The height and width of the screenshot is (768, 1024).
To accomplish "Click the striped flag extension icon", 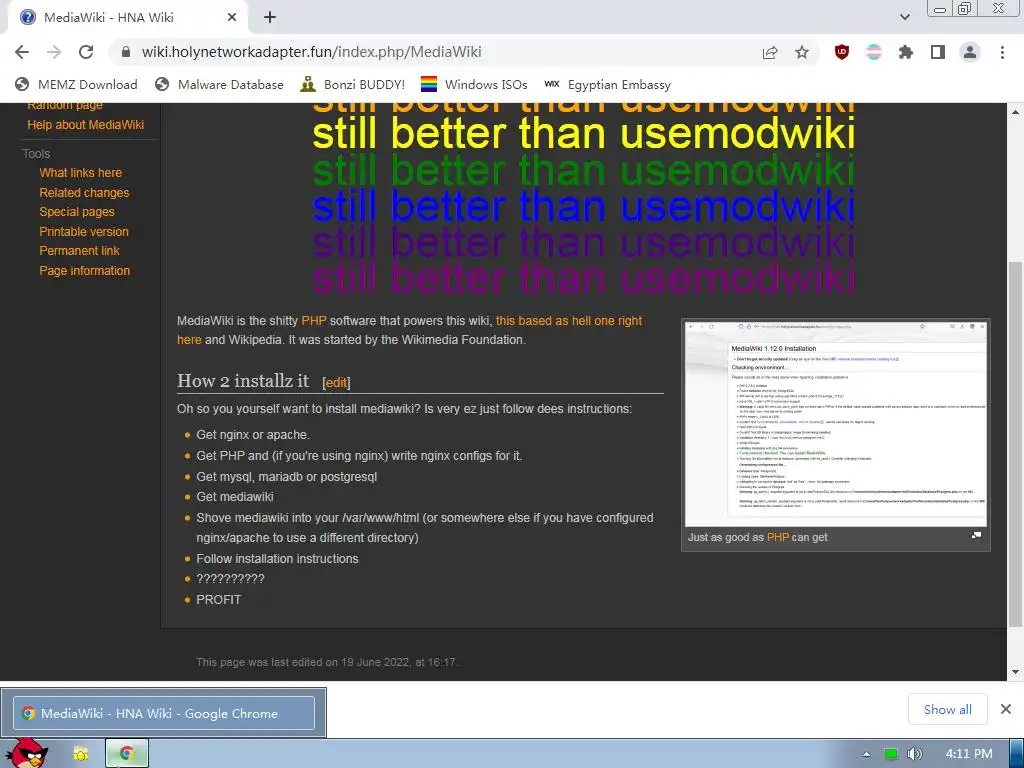I will coord(874,52).
